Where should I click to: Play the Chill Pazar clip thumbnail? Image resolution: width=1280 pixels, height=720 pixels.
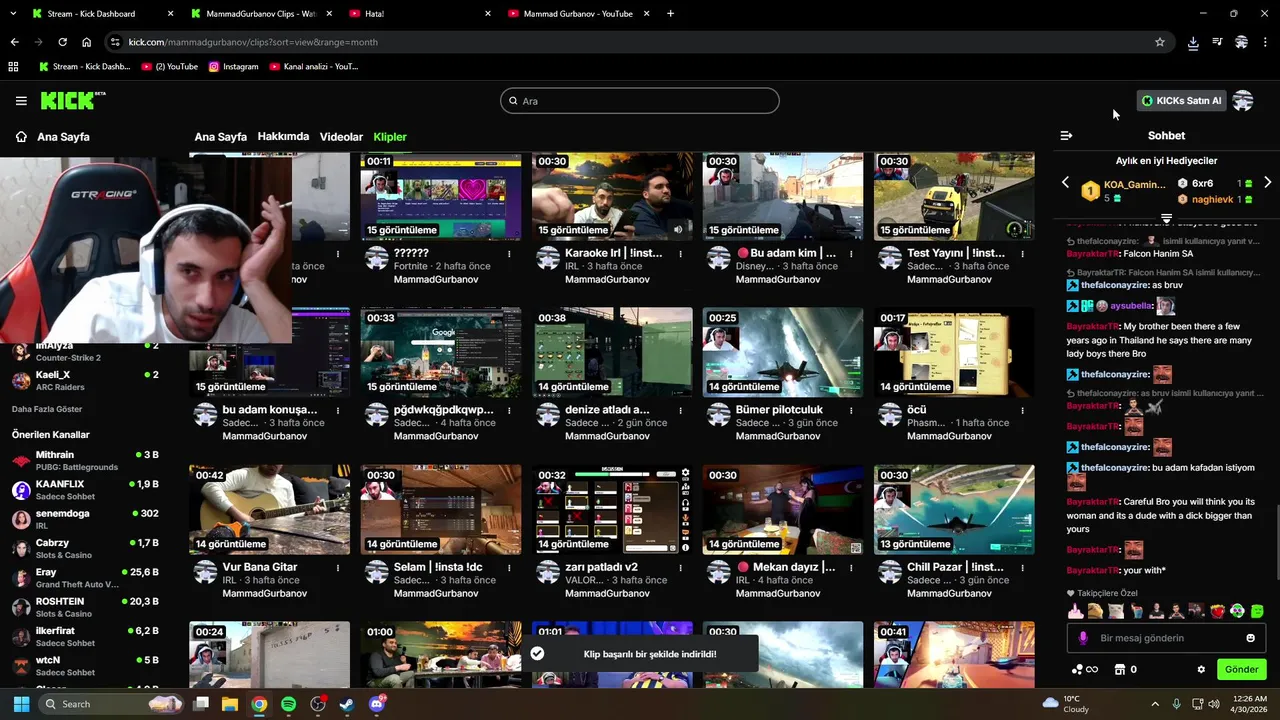click(954, 509)
